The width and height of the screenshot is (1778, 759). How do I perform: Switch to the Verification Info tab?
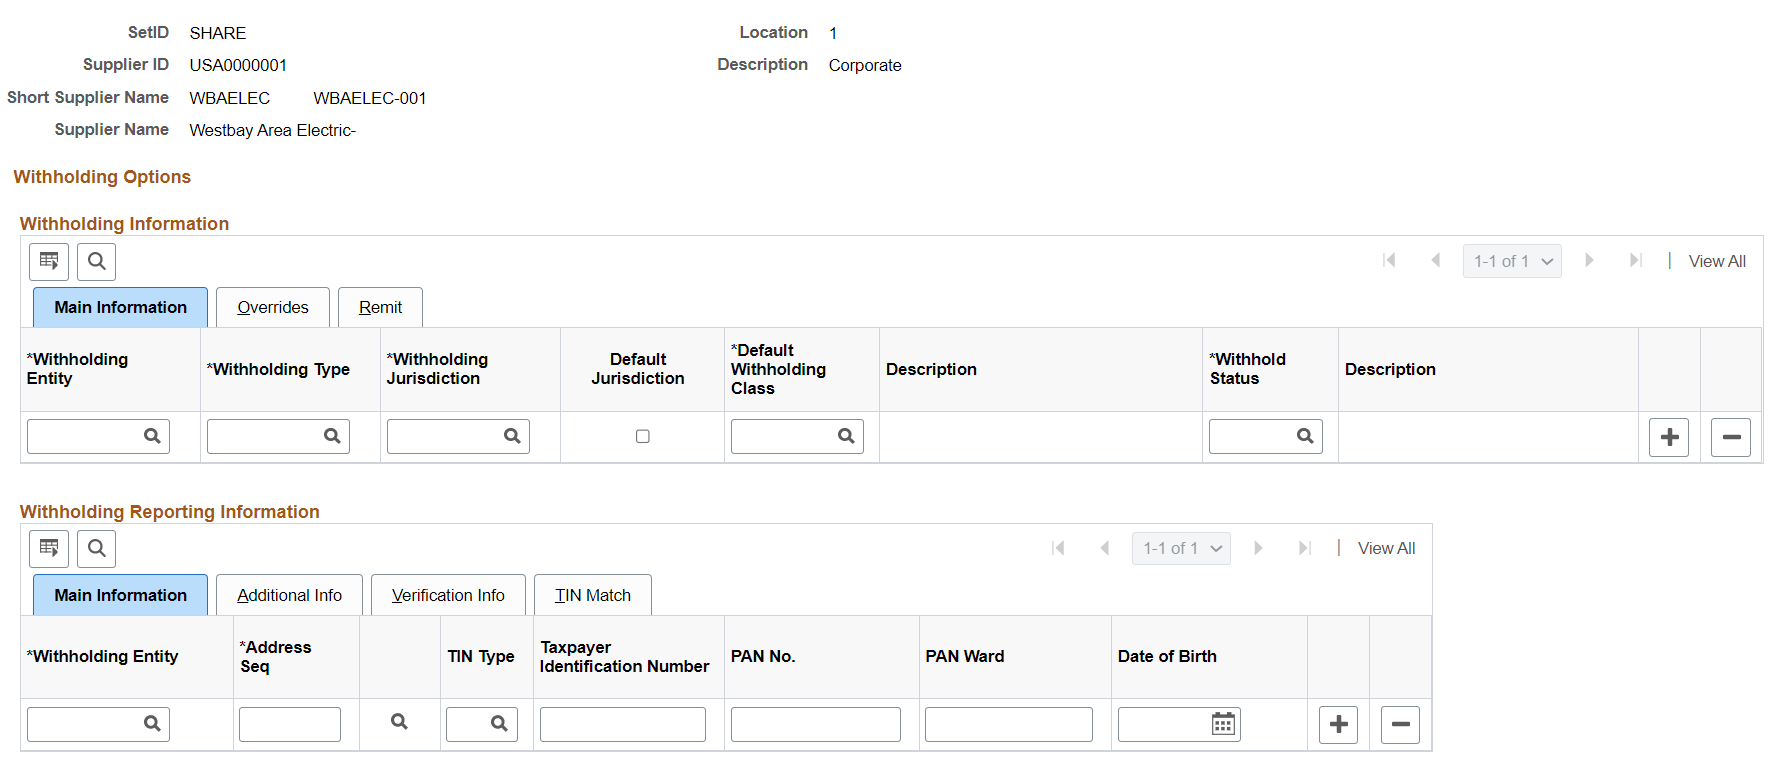click(448, 595)
